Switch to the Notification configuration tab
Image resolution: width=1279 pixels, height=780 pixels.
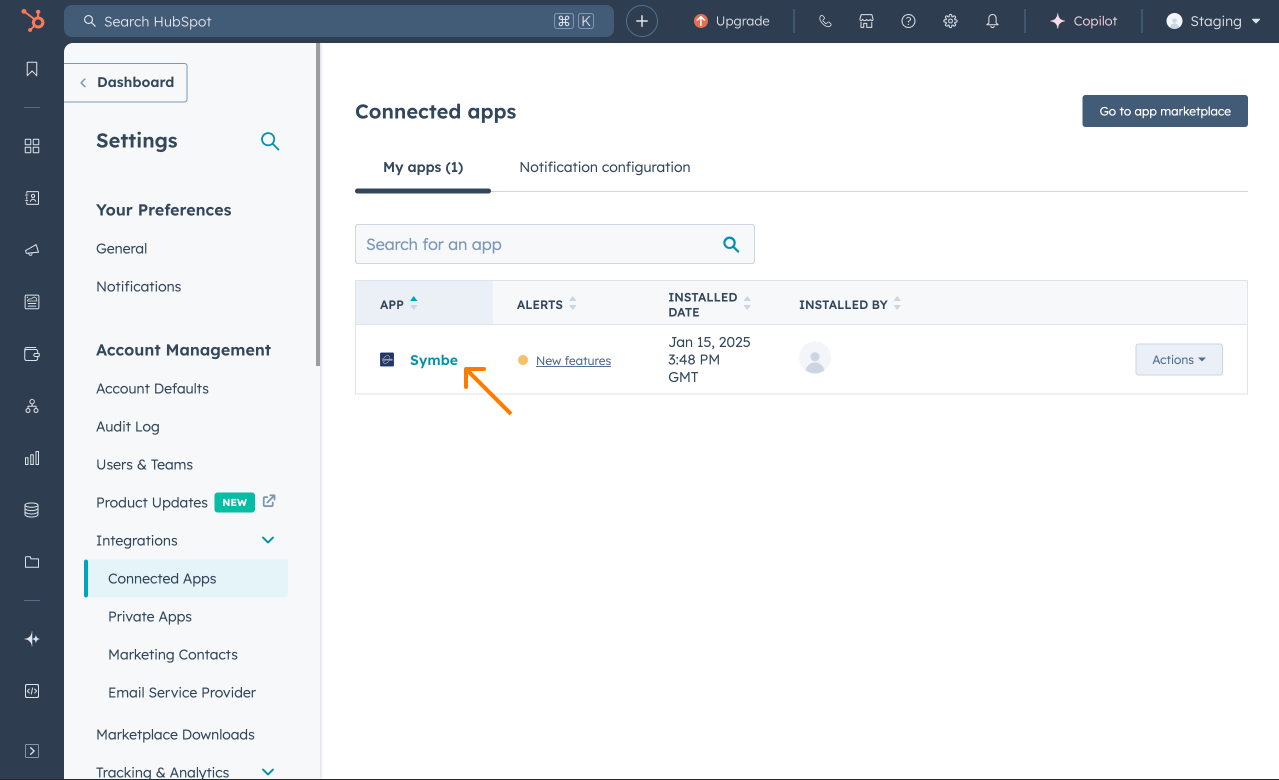tap(605, 167)
